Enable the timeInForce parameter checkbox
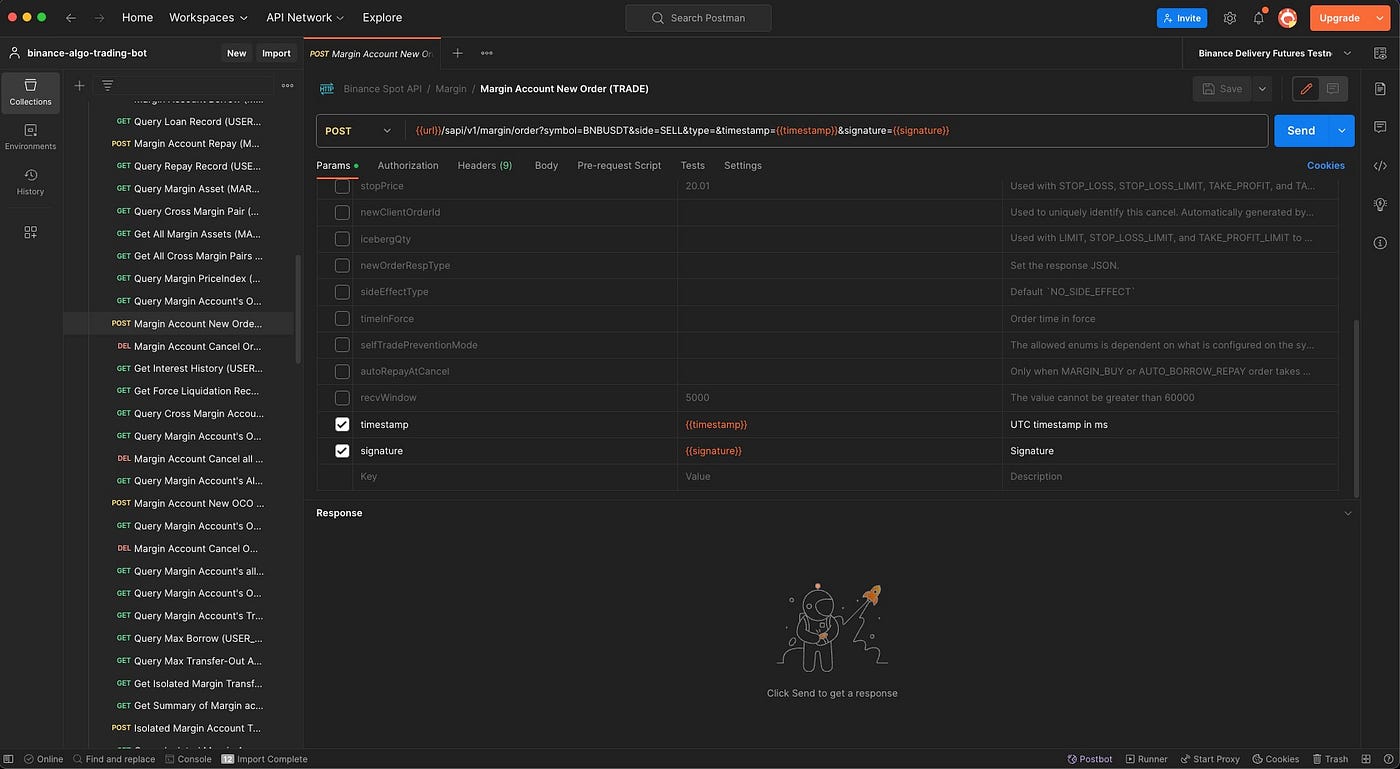Screen dimensions: 1400x769 click(342, 318)
